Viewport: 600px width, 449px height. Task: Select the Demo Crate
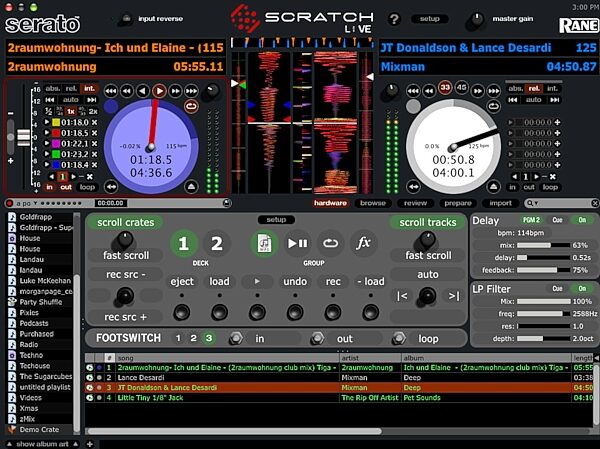39,429
